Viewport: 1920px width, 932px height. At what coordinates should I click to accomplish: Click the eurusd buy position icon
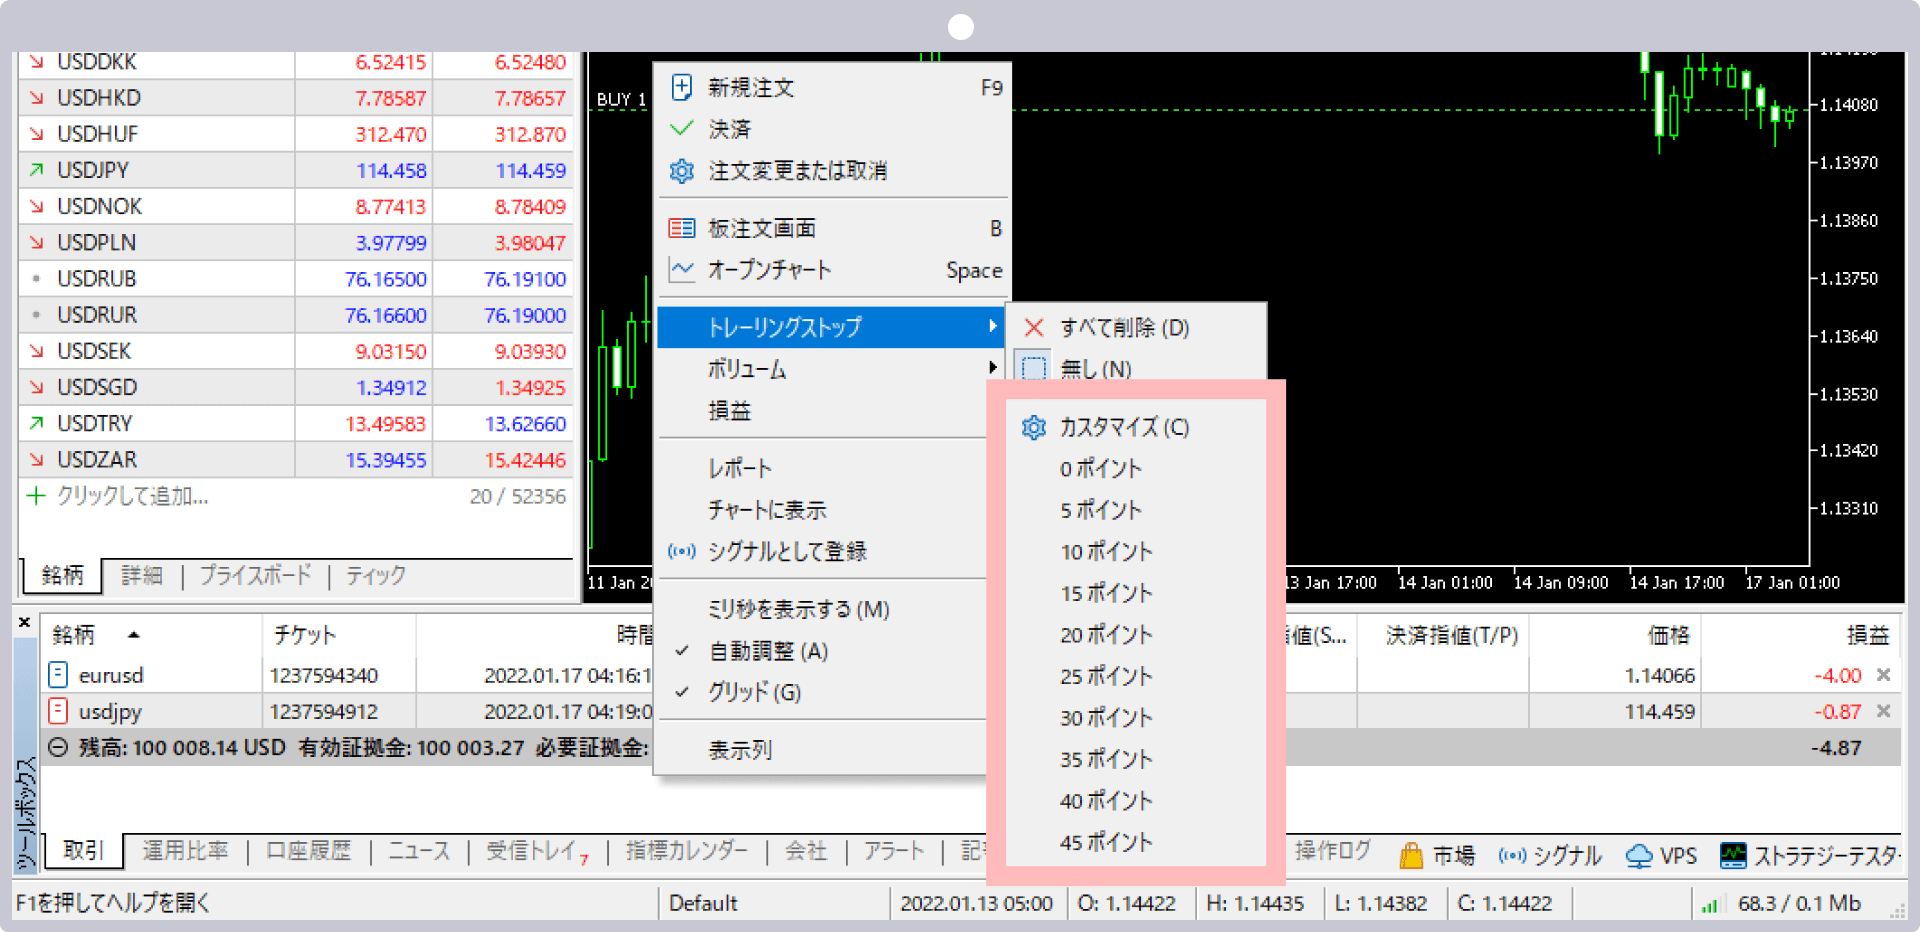pos(58,675)
